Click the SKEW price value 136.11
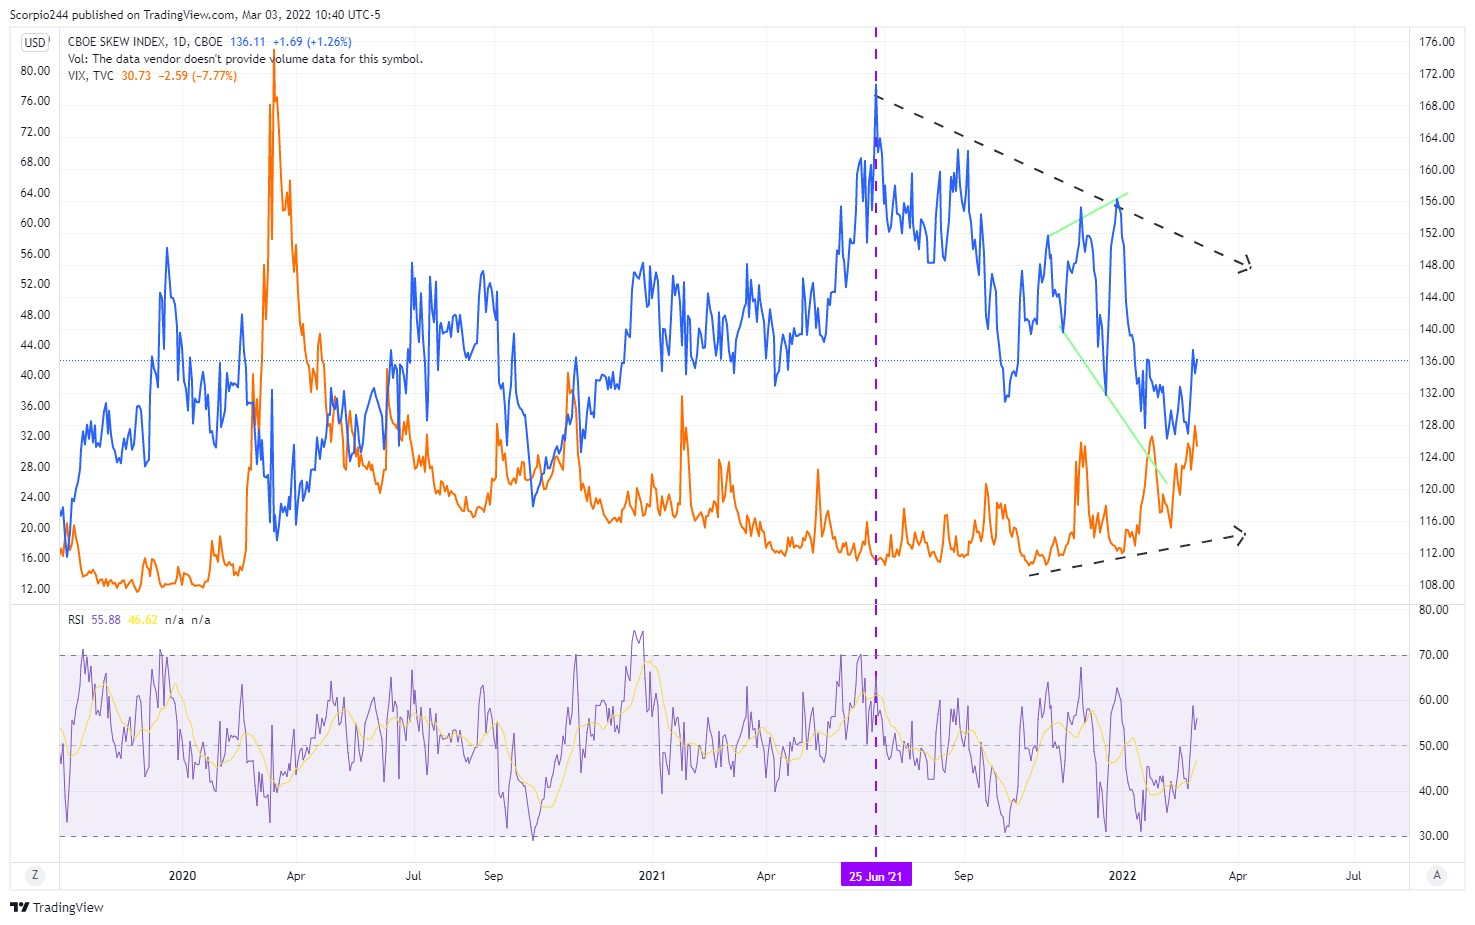This screenshot has height=925, width=1475. [x=247, y=42]
